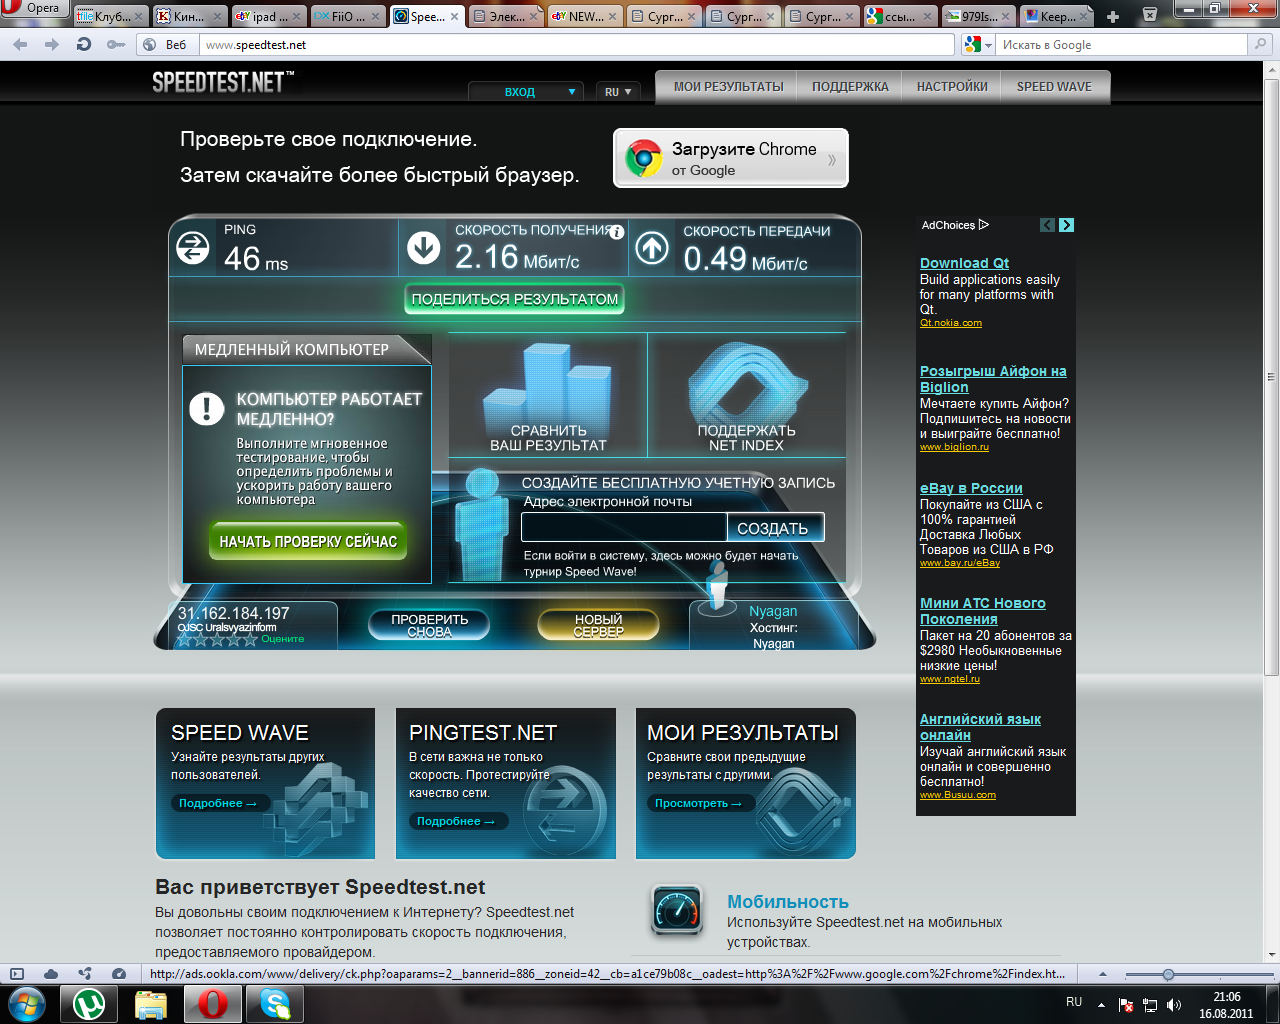Open МОИ РЕЗУЛЬТАТЫ navigation tab
The height and width of the screenshot is (1024, 1280).
(728, 87)
